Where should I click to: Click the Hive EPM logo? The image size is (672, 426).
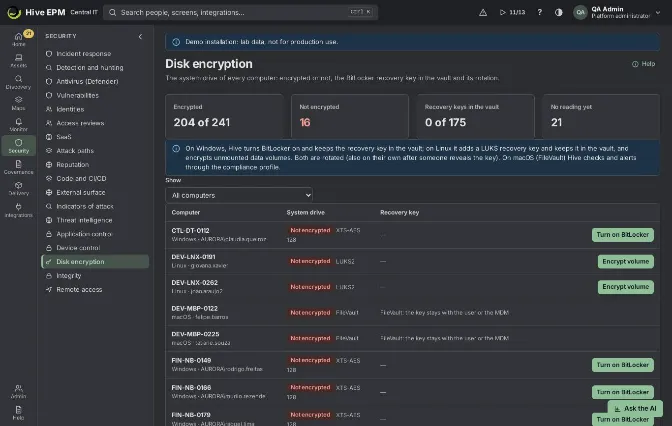(x=36, y=12)
